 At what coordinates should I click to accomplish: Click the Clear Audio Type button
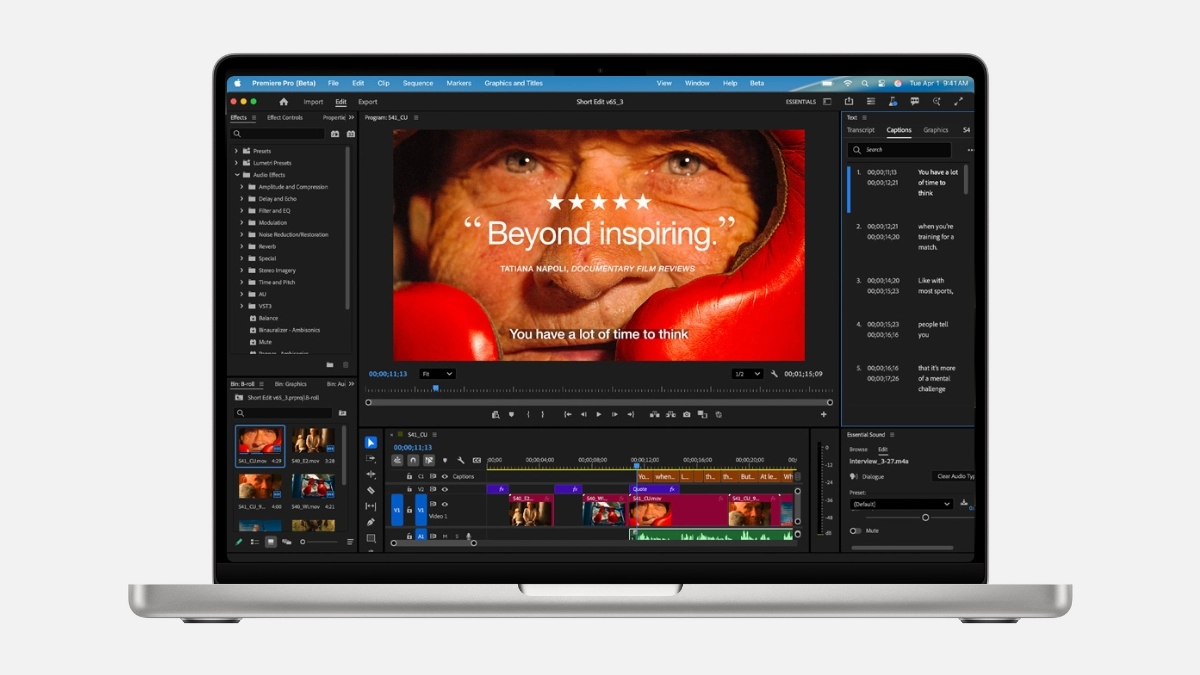(x=954, y=477)
